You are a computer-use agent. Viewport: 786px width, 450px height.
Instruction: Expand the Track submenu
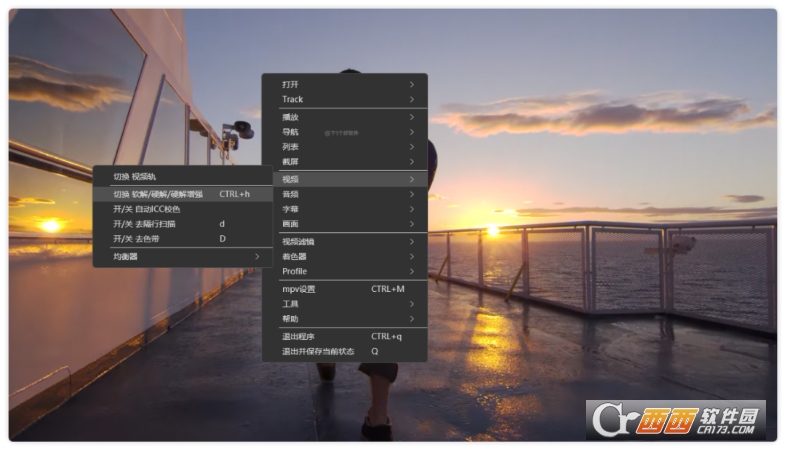[x=344, y=99]
